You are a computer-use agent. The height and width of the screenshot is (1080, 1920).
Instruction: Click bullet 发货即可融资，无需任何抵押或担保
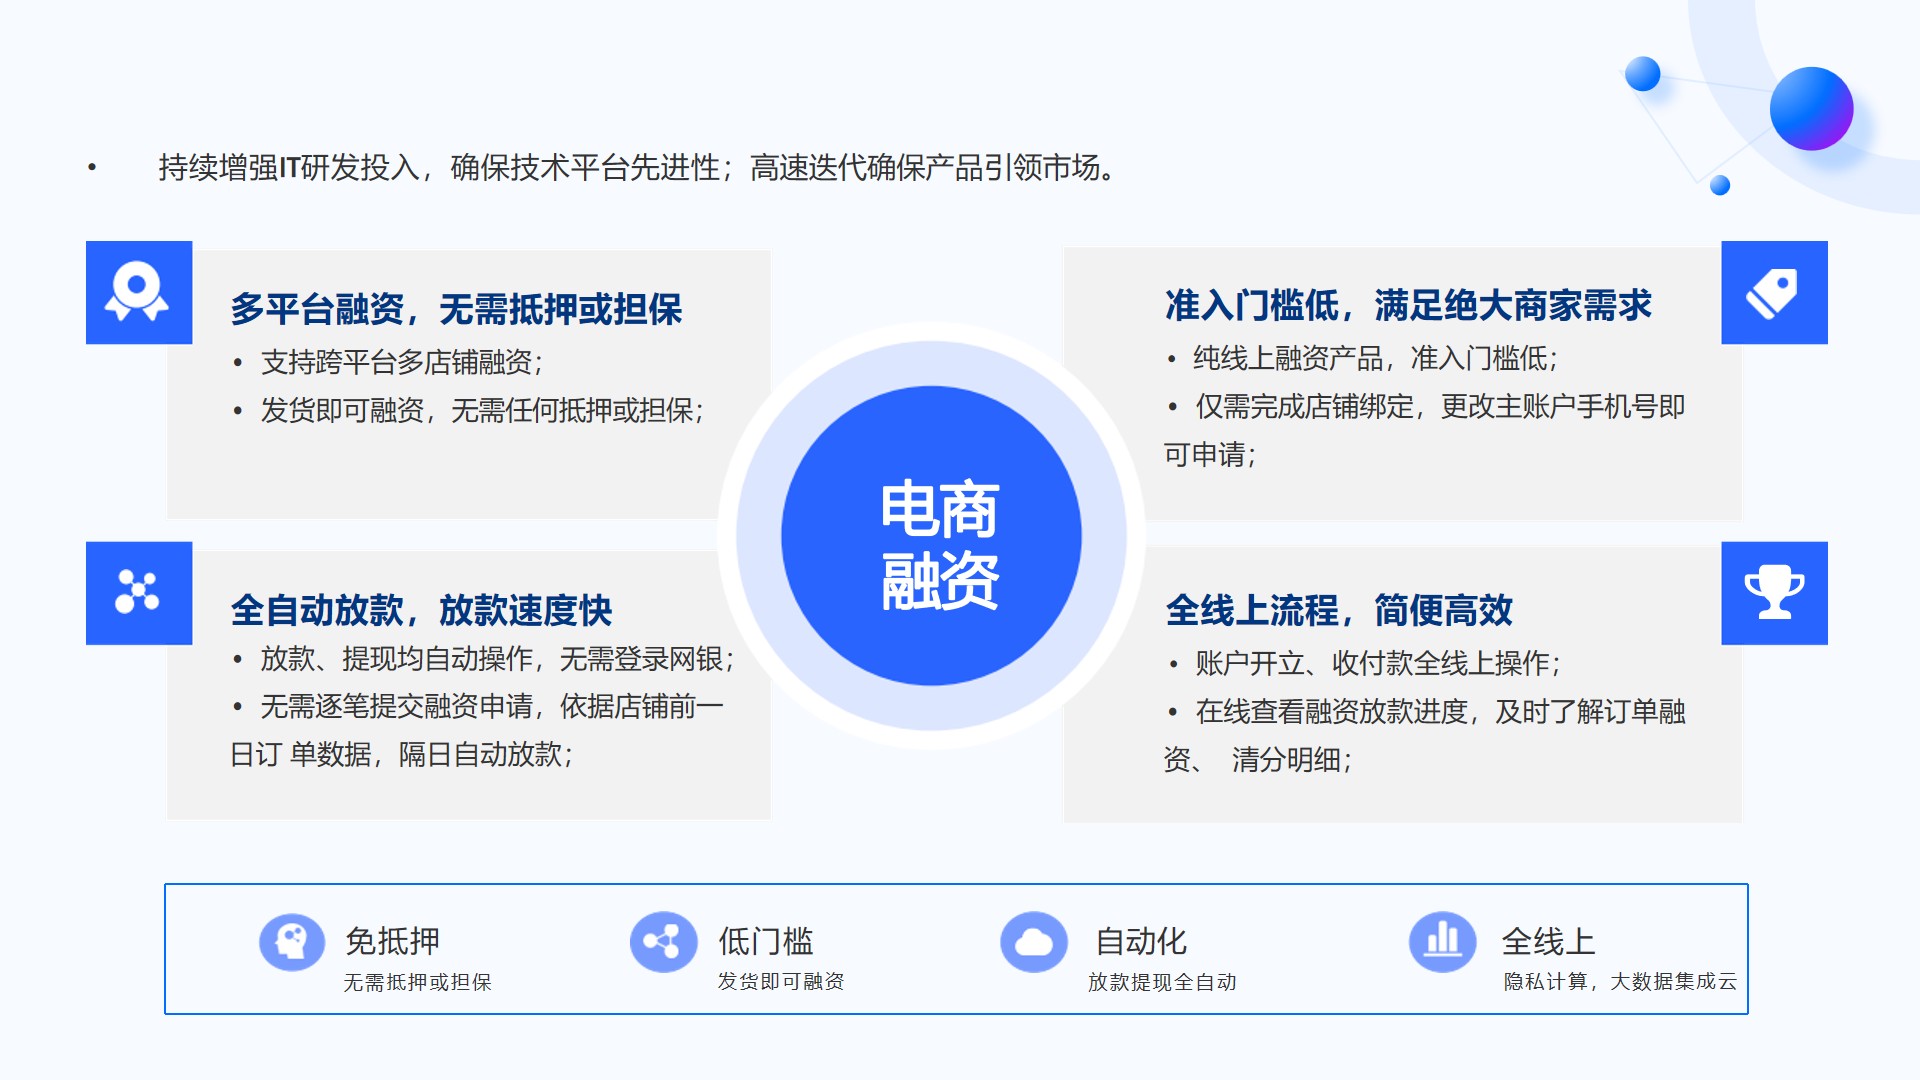(482, 410)
